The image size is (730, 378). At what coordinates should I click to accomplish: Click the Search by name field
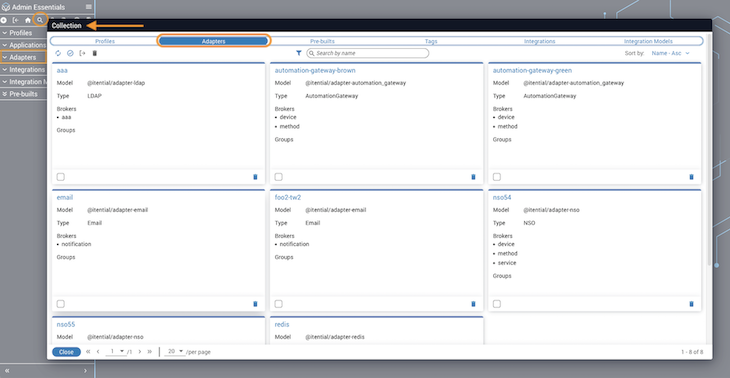[367, 54]
